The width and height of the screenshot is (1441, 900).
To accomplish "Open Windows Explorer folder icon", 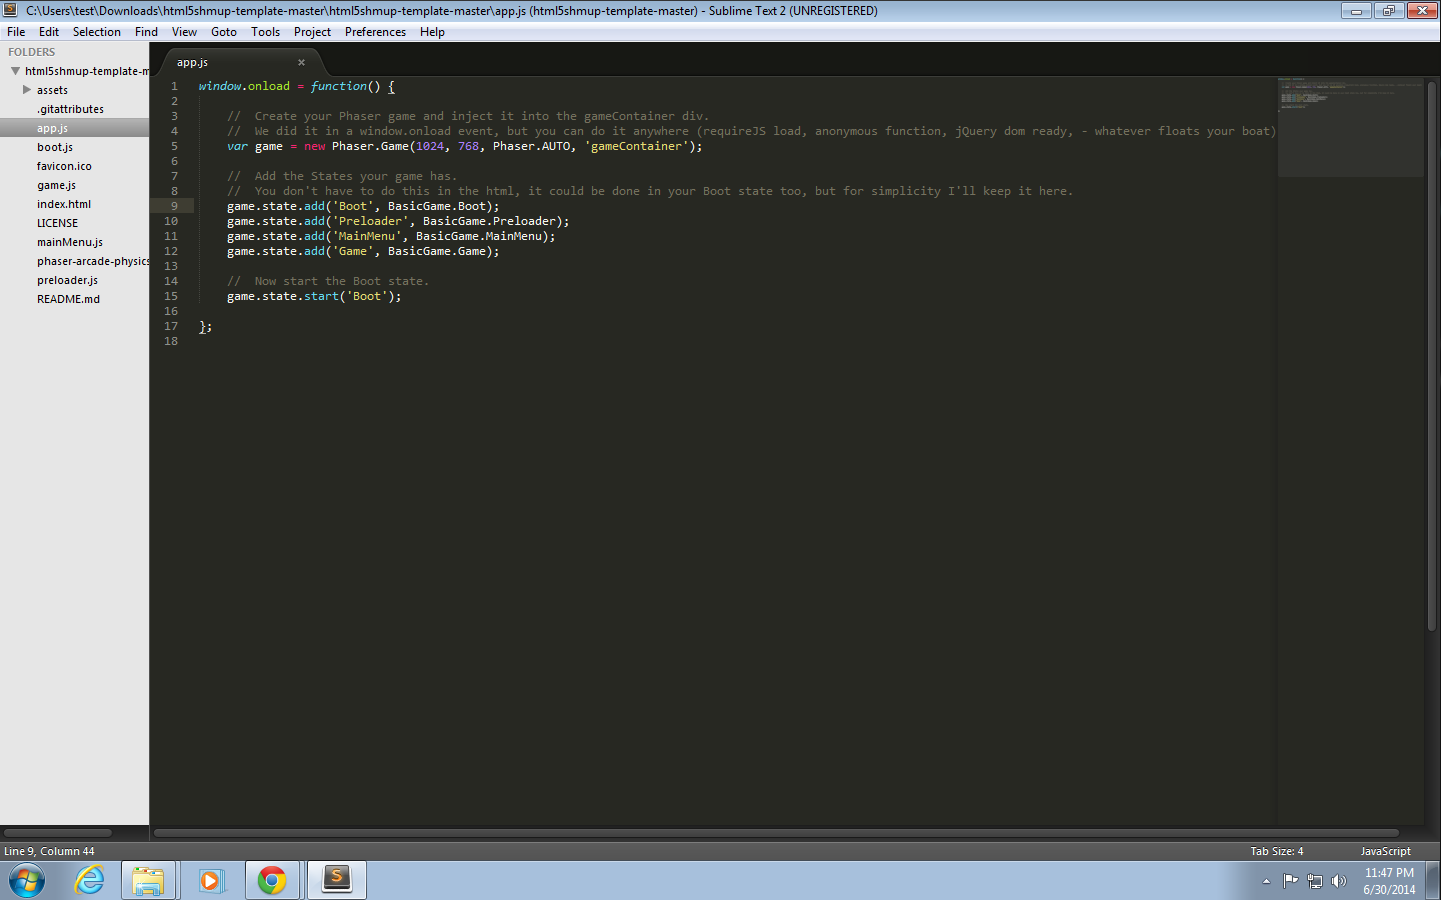I will 148,880.
